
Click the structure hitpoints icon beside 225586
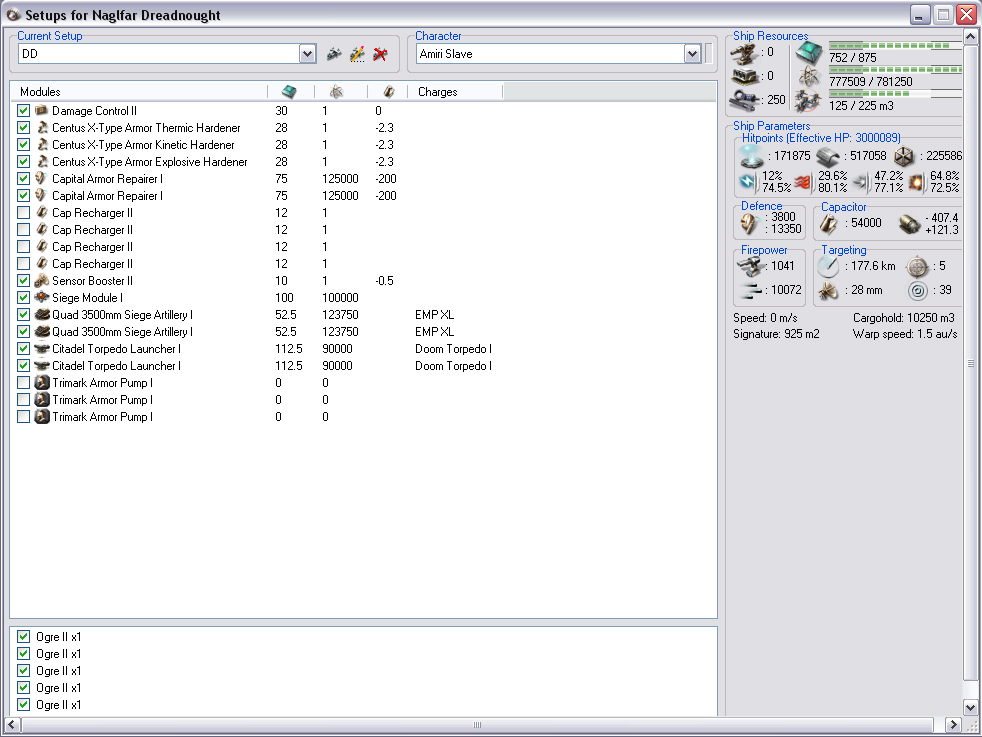904,156
